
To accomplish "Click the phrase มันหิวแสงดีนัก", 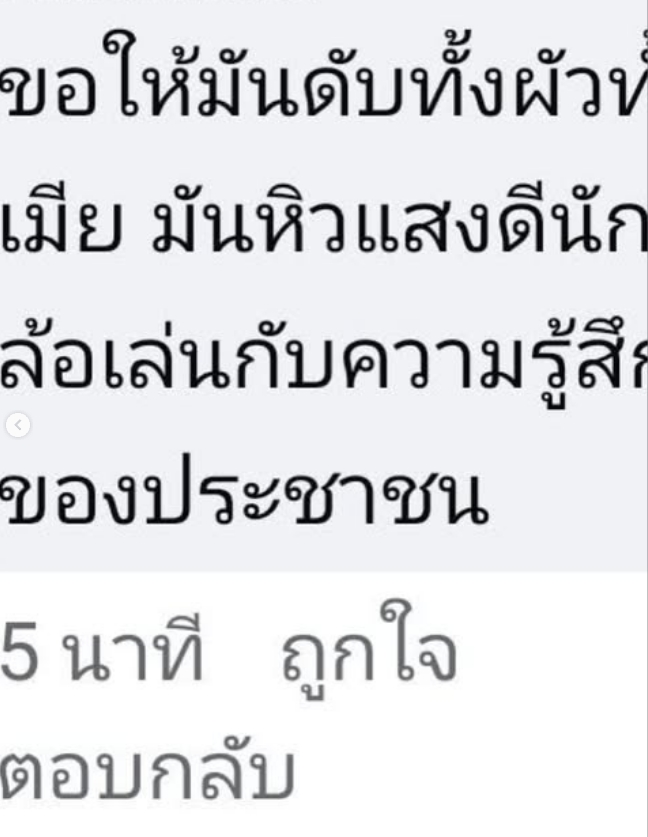I will (399, 220).
